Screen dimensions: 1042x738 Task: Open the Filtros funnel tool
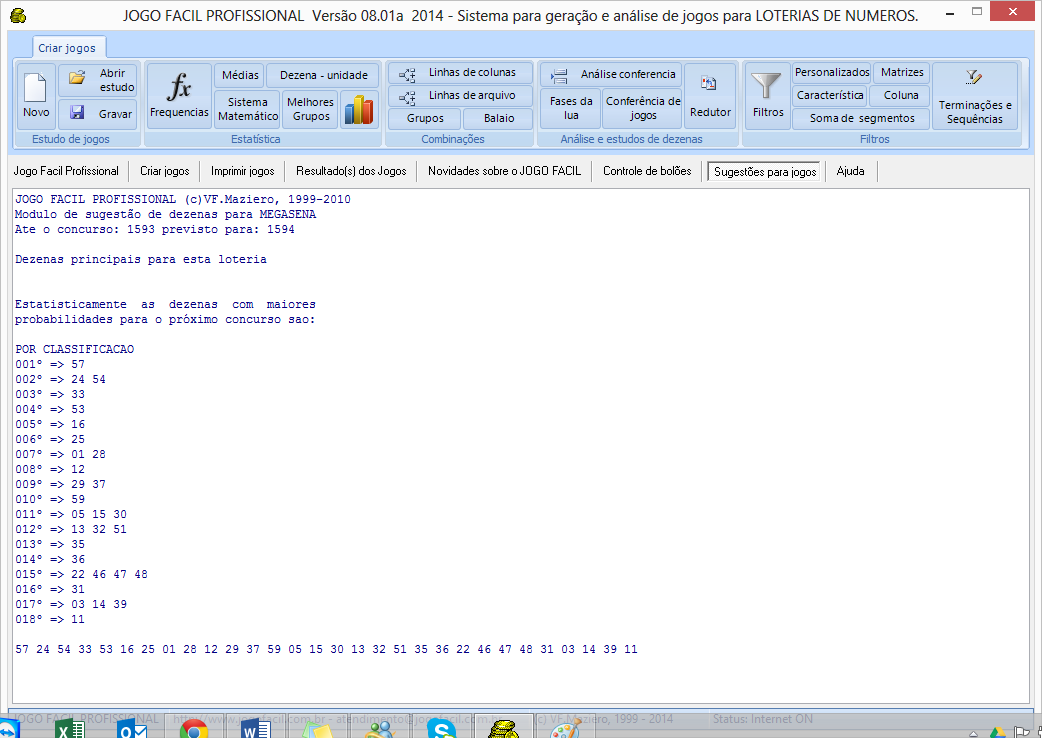click(x=768, y=96)
